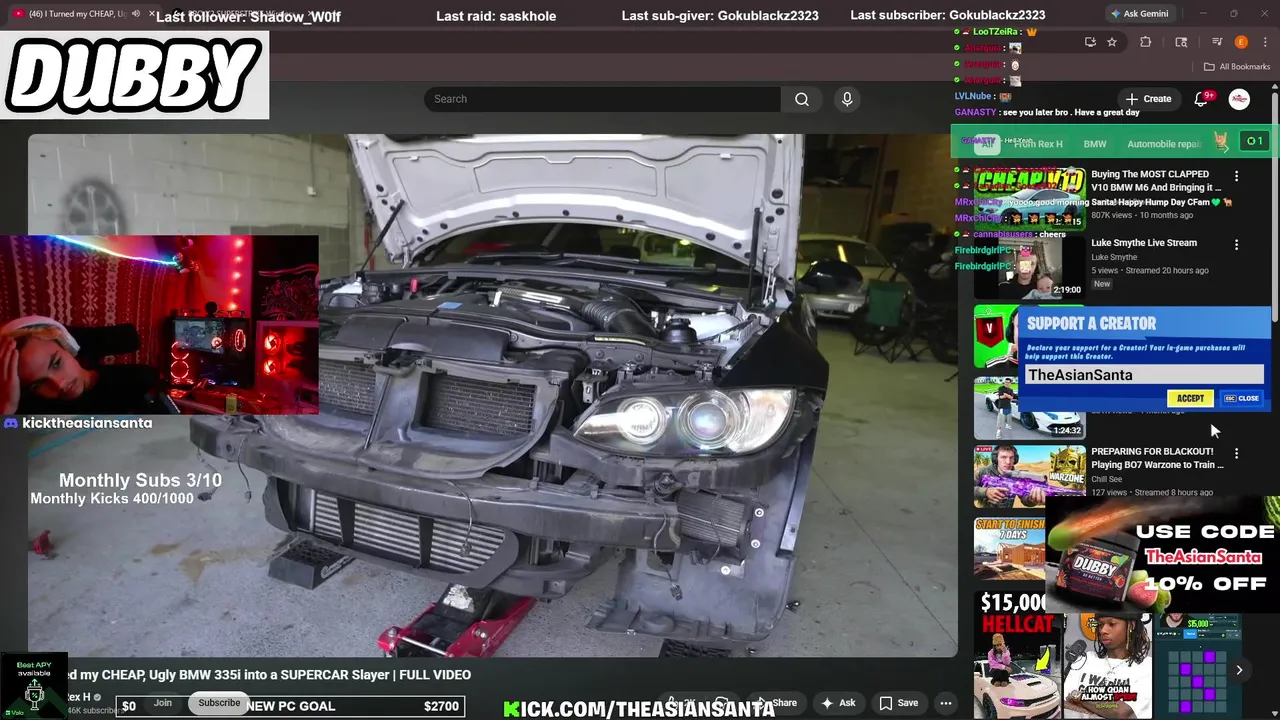Open the PREPARING FOR BLACKOUT video title
1280x720 pixels.
click(1157, 458)
